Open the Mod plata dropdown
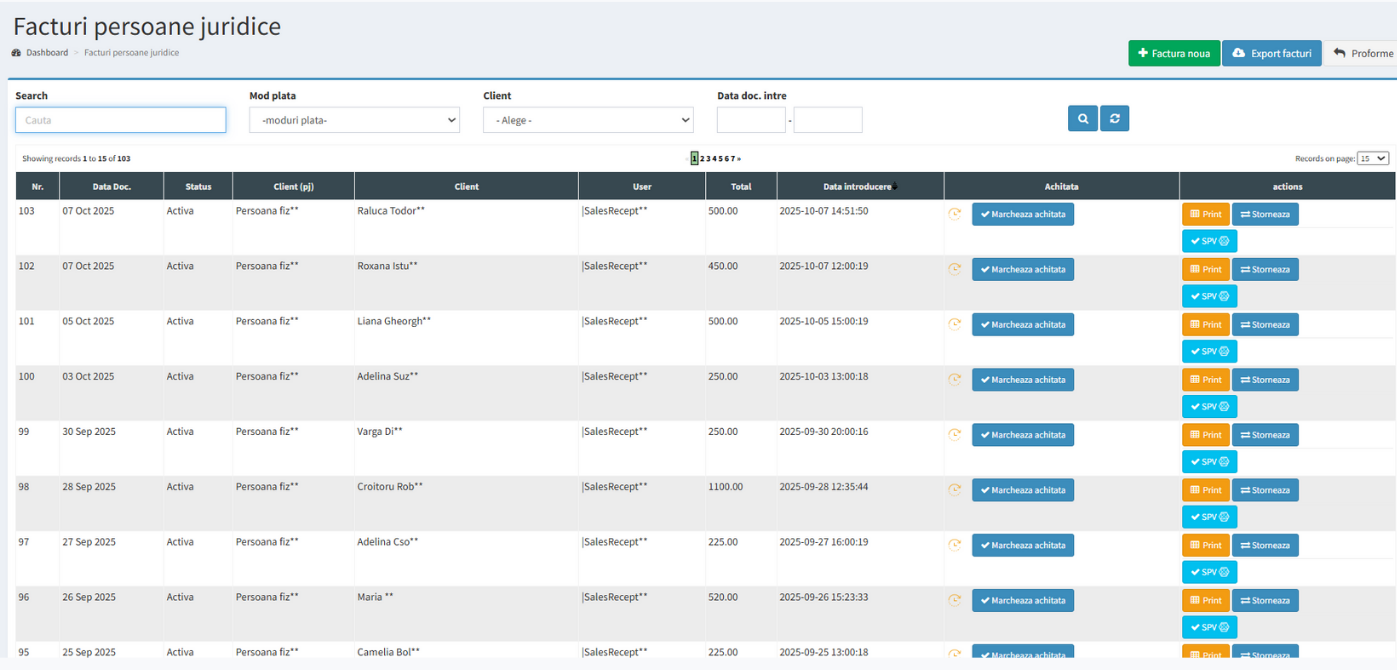This screenshot has height=670, width=1397. pos(354,120)
